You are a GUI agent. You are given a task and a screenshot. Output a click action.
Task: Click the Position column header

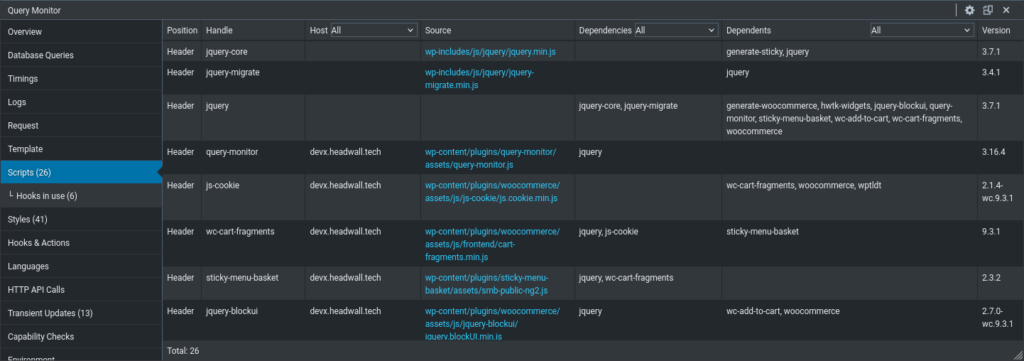[x=182, y=31]
